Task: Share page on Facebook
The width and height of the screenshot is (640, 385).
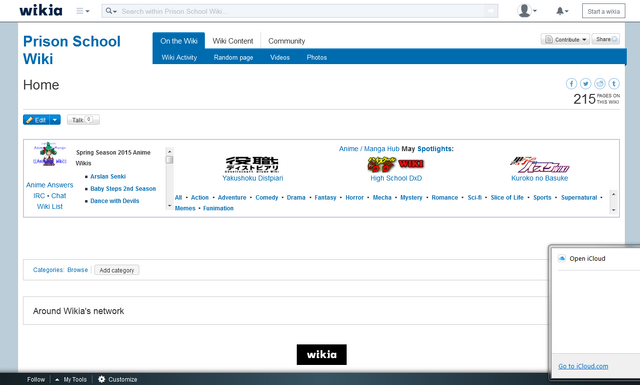Action: pos(571,84)
